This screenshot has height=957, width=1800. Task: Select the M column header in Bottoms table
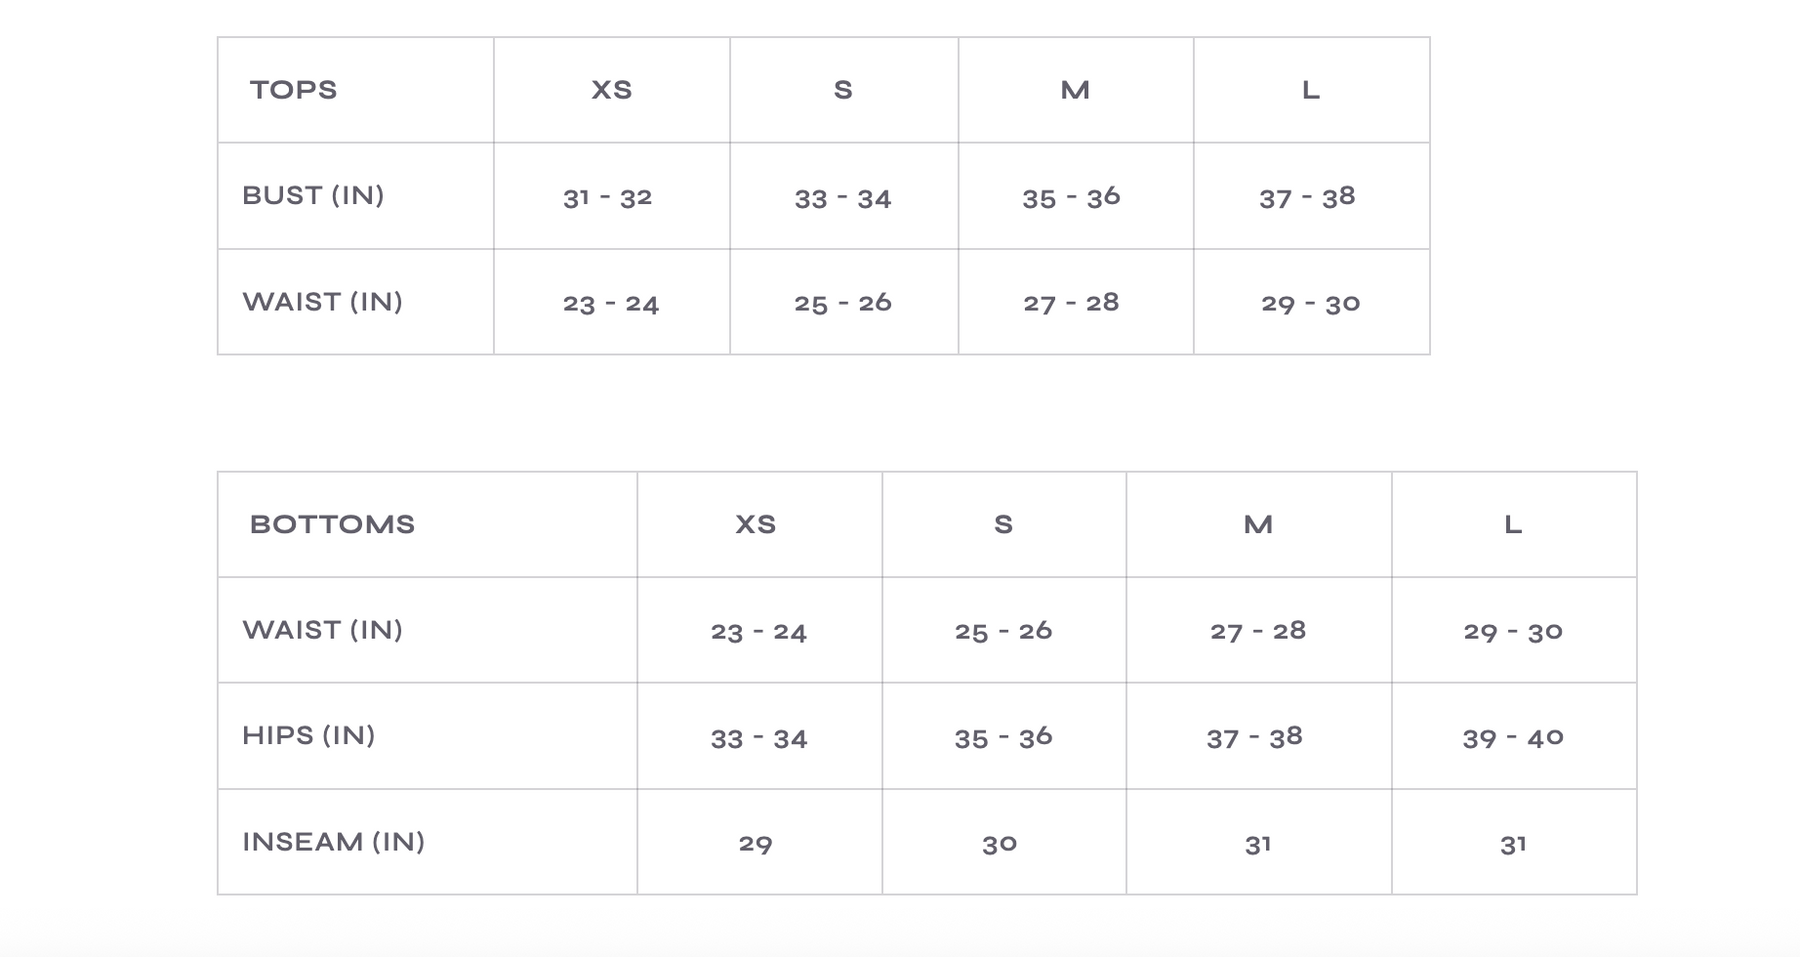click(x=1258, y=525)
